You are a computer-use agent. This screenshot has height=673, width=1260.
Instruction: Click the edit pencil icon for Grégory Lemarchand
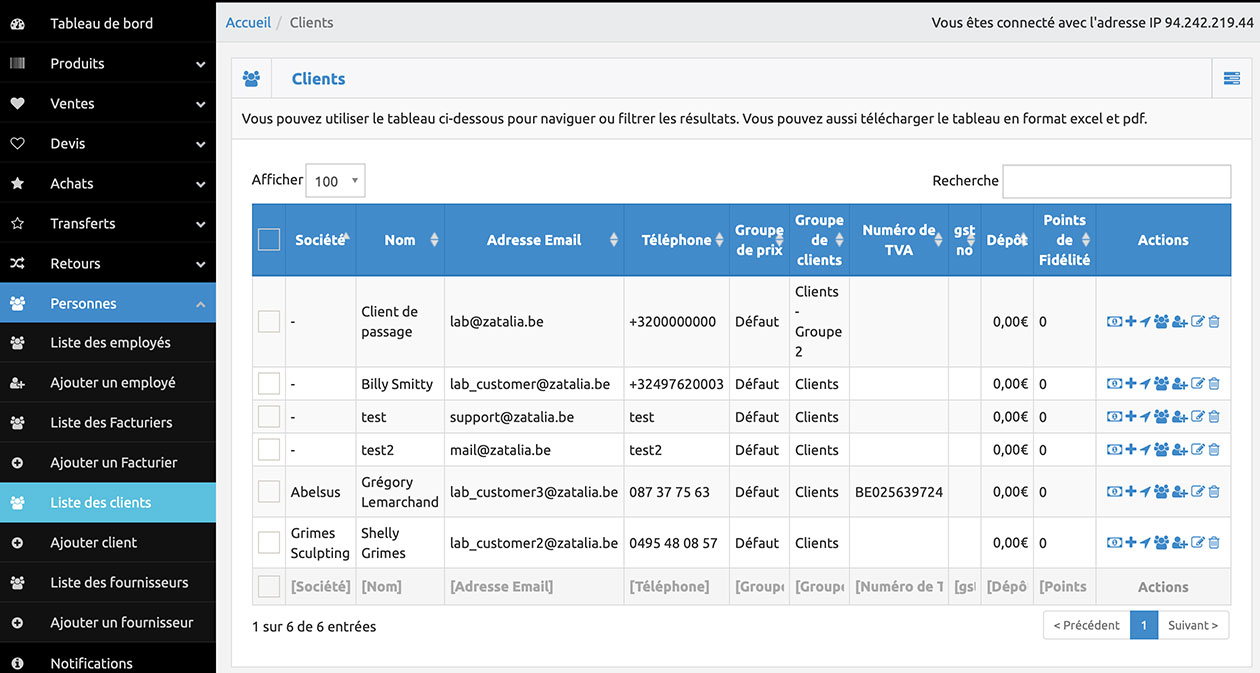pos(1197,492)
